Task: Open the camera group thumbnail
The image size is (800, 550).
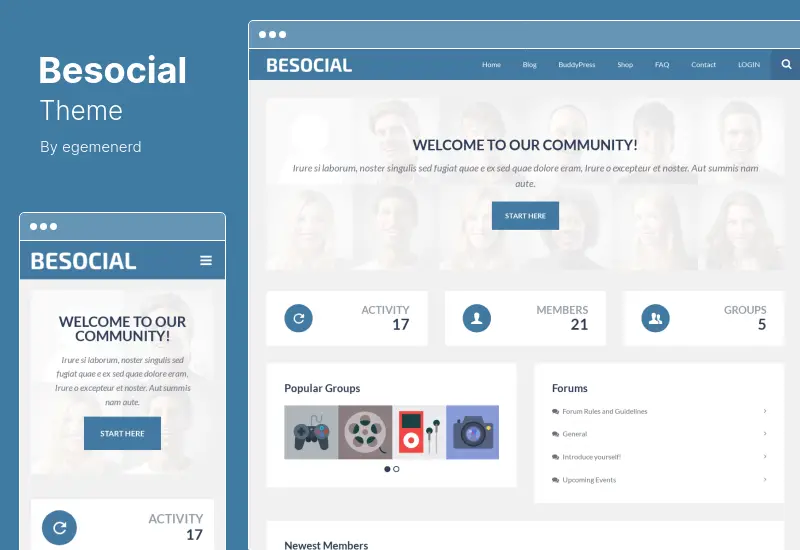Action: click(x=472, y=432)
